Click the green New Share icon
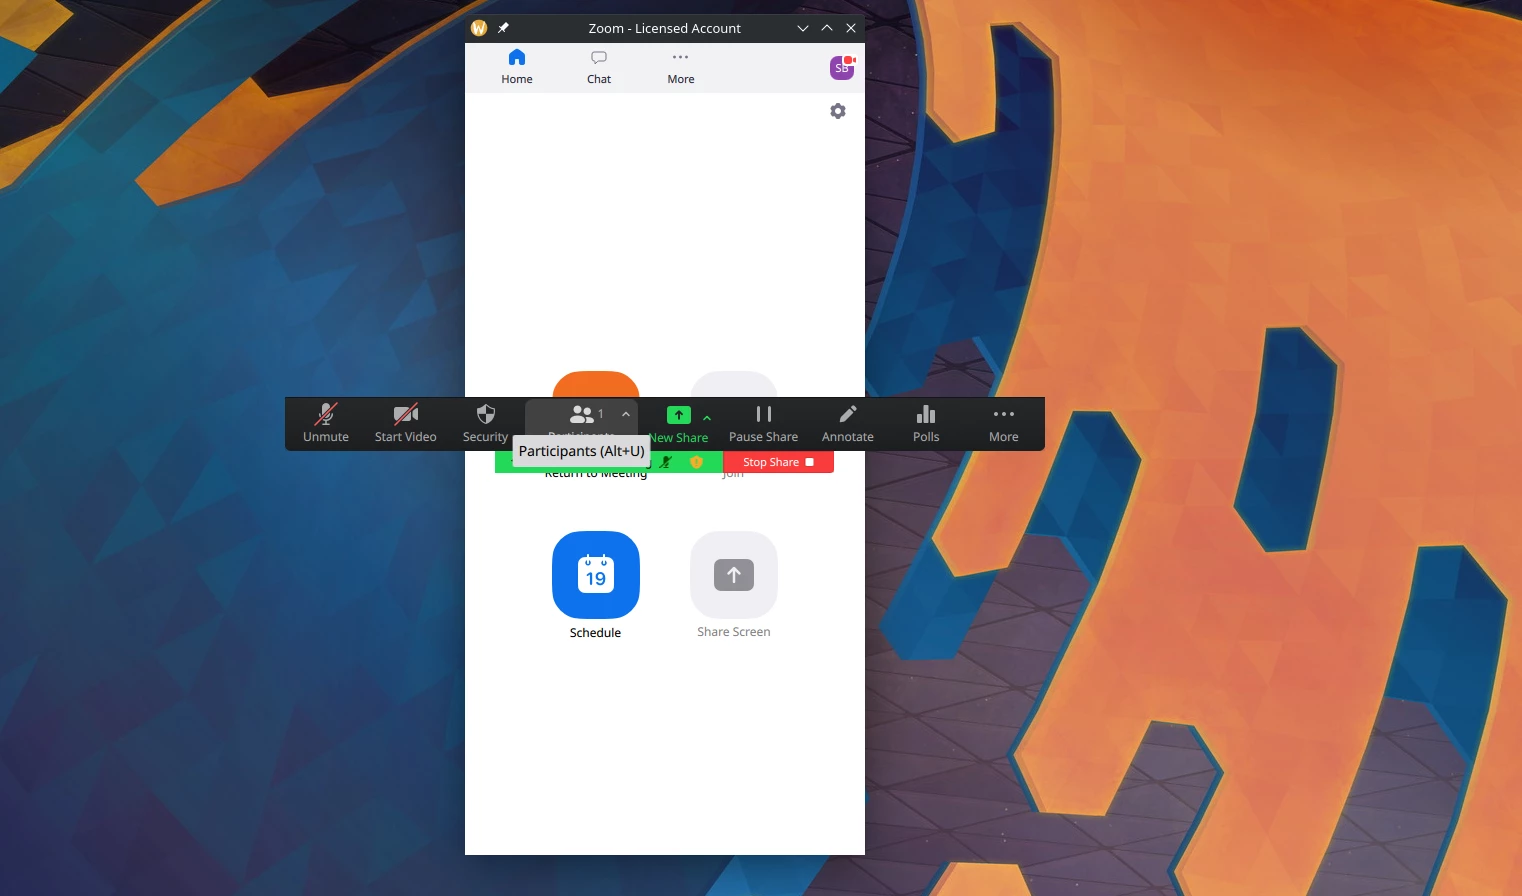The width and height of the screenshot is (1522, 896). click(678, 415)
